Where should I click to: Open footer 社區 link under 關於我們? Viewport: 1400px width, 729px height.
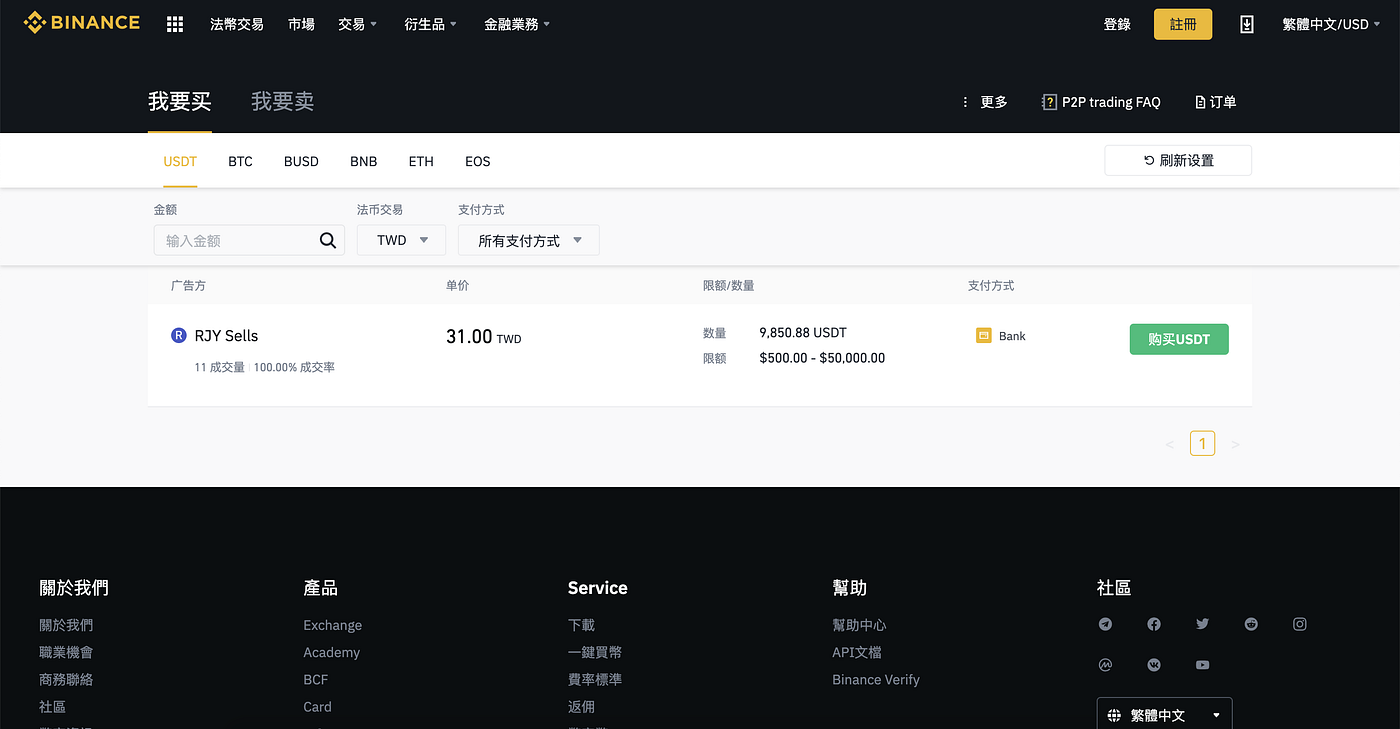(x=53, y=706)
